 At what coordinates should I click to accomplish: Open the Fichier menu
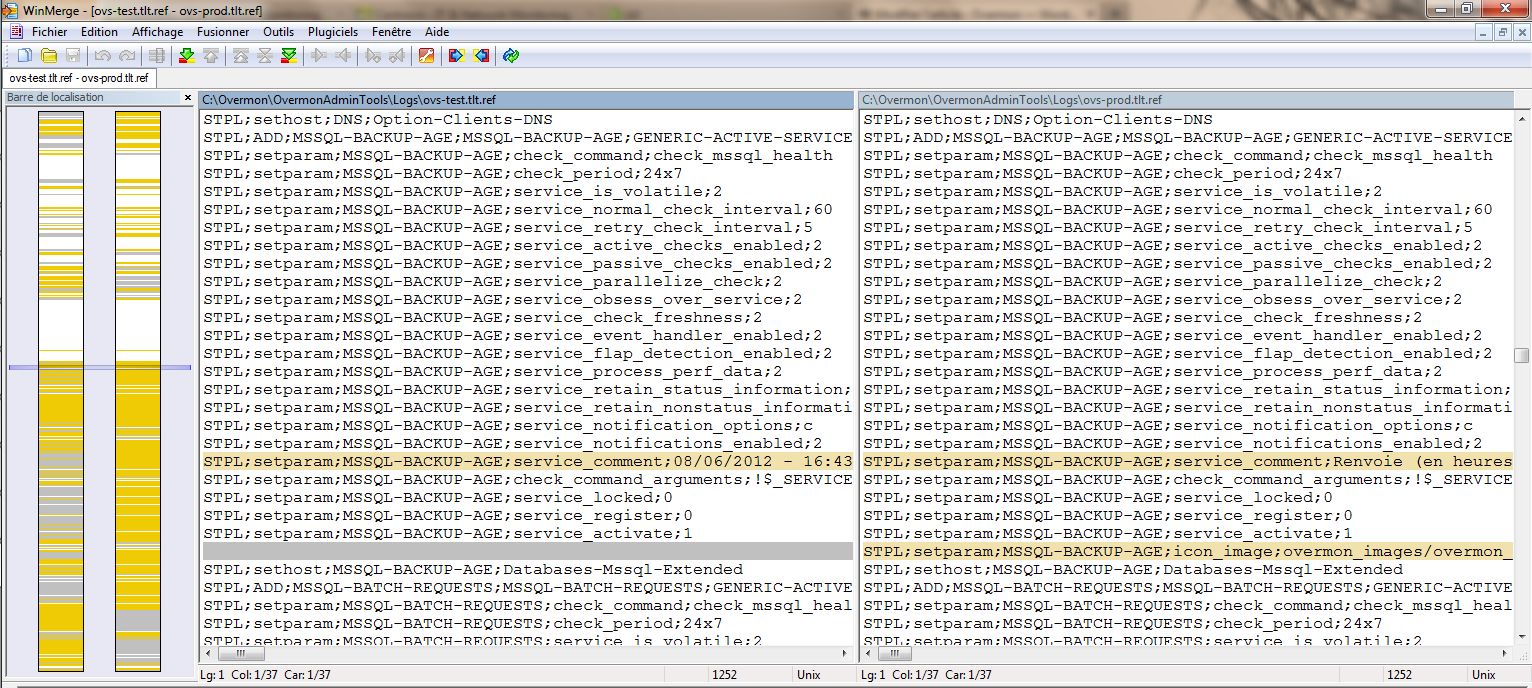(x=49, y=32)
